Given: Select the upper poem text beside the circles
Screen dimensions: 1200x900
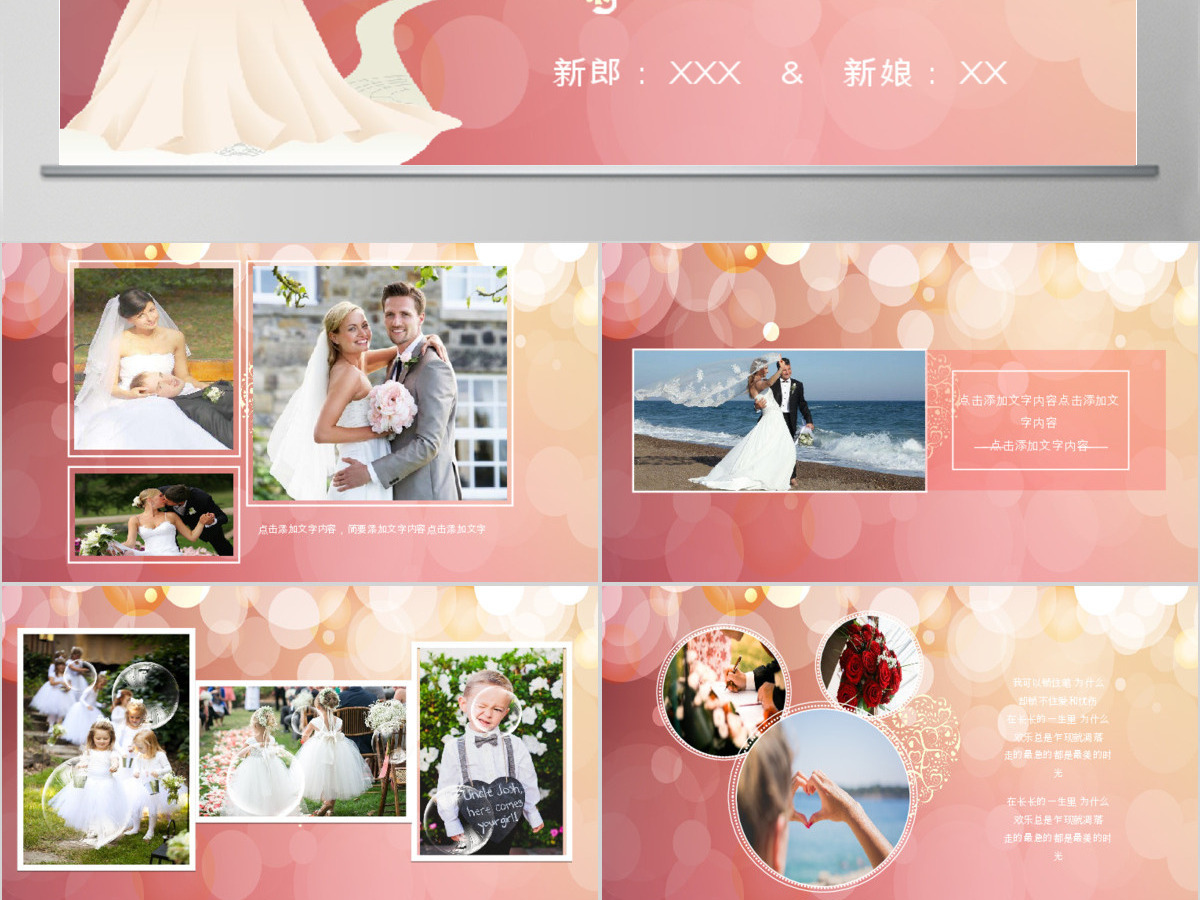Looking at the screenshot, I should (1058, 727).
